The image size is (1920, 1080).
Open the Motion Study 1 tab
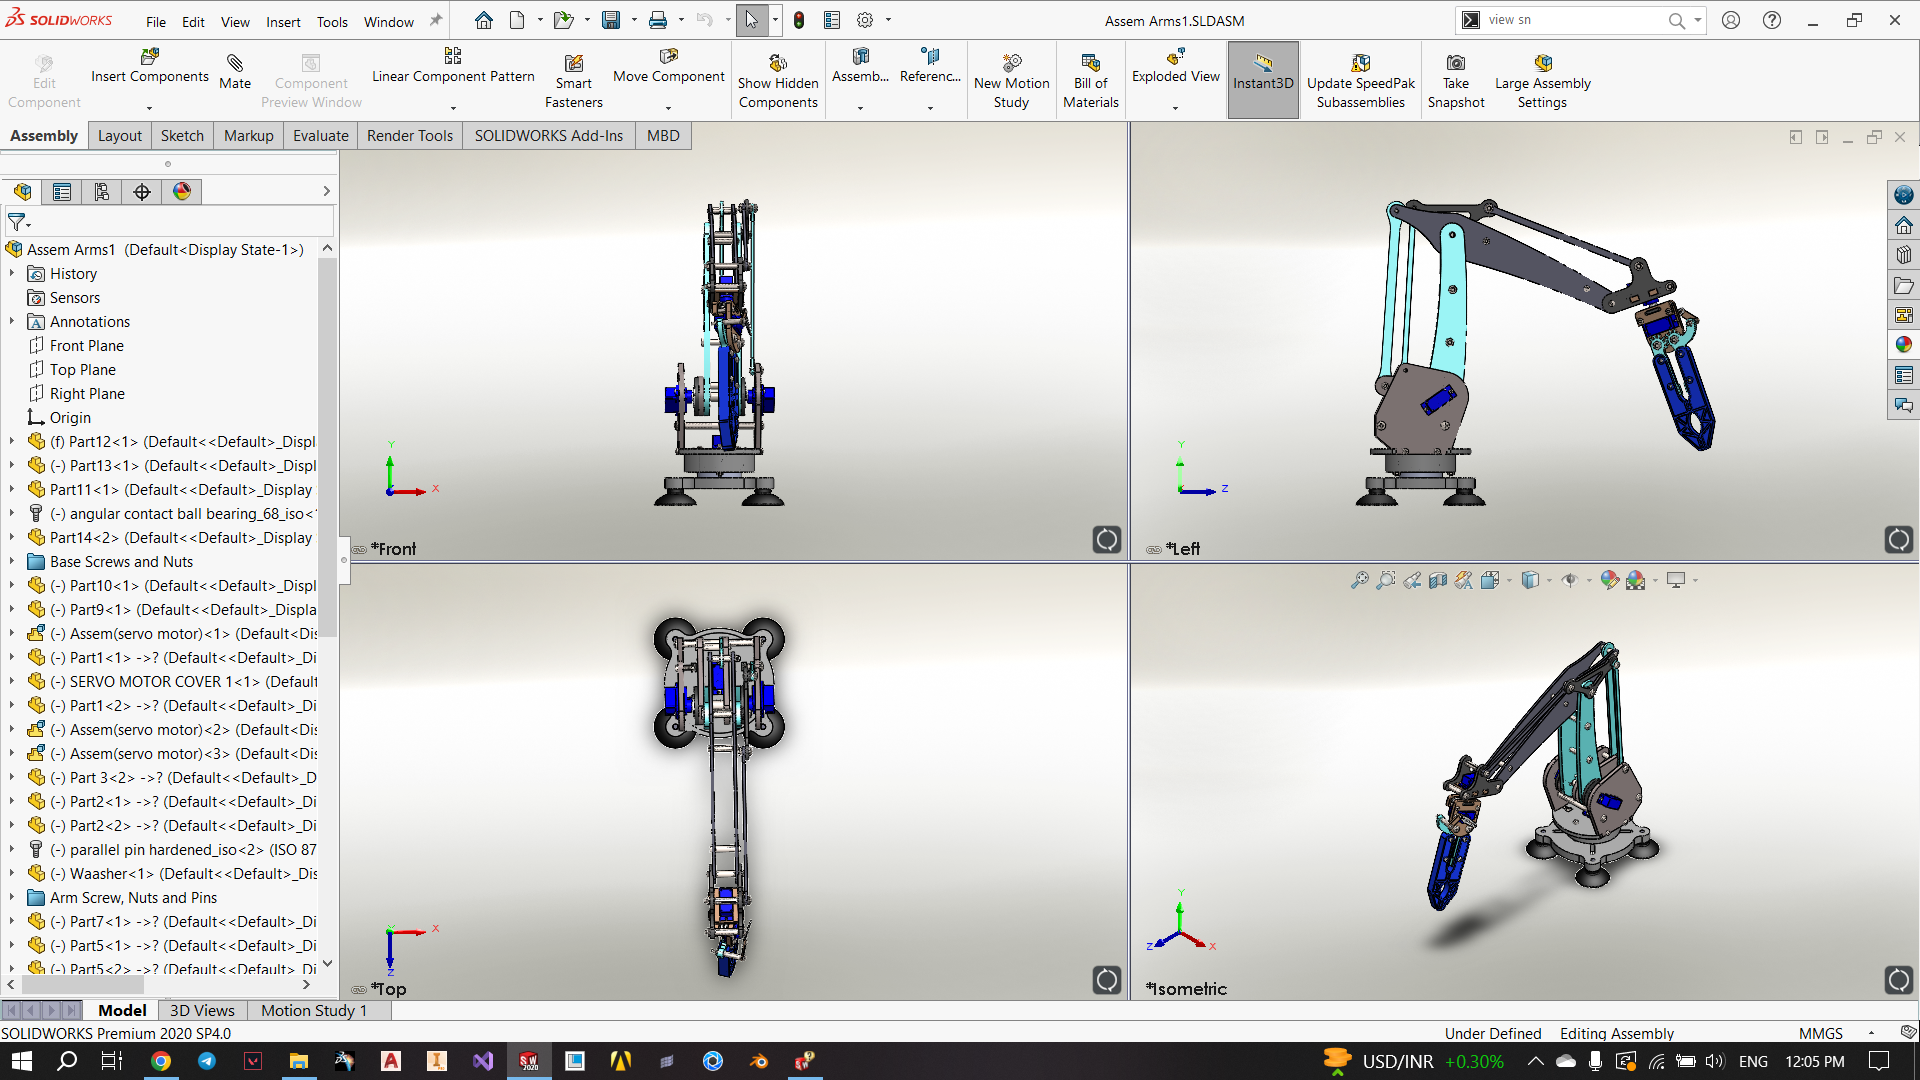pos(314,1011)
